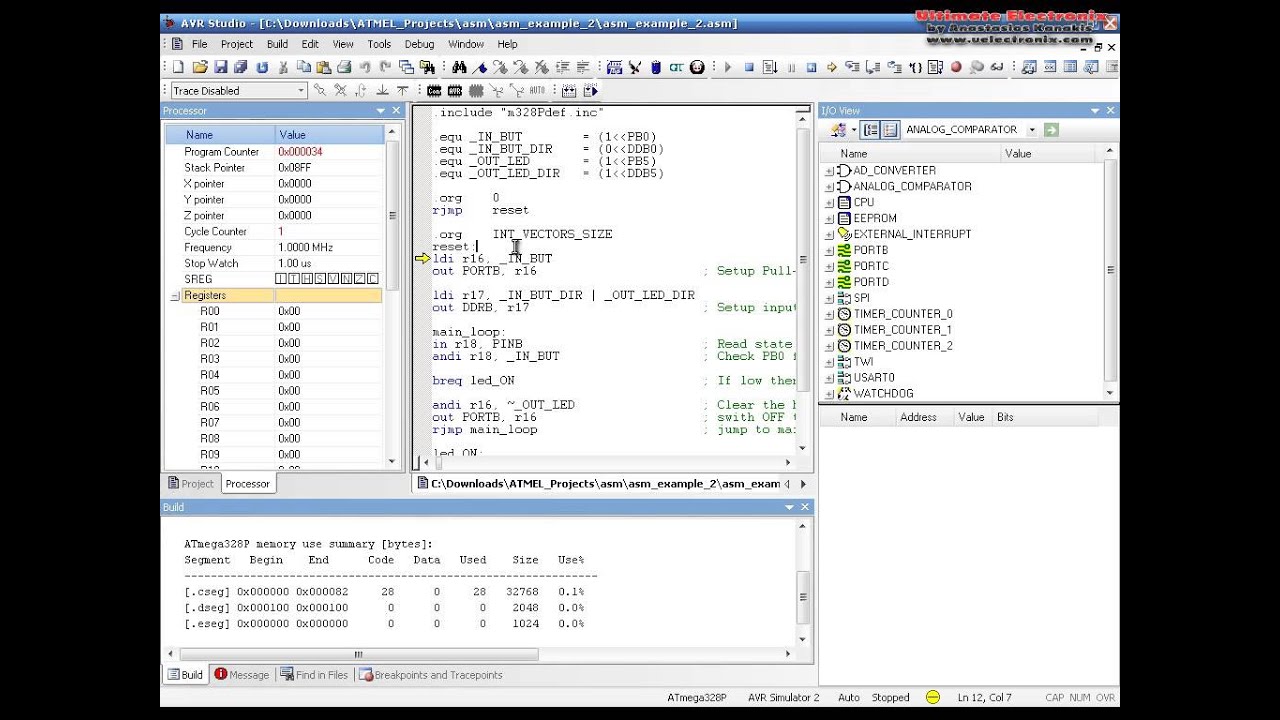Image resolution: width=1280 pixels, height=720 pixels.
Task: Open the Trace Disabled dropdown
Action: (x=300, y=90)
